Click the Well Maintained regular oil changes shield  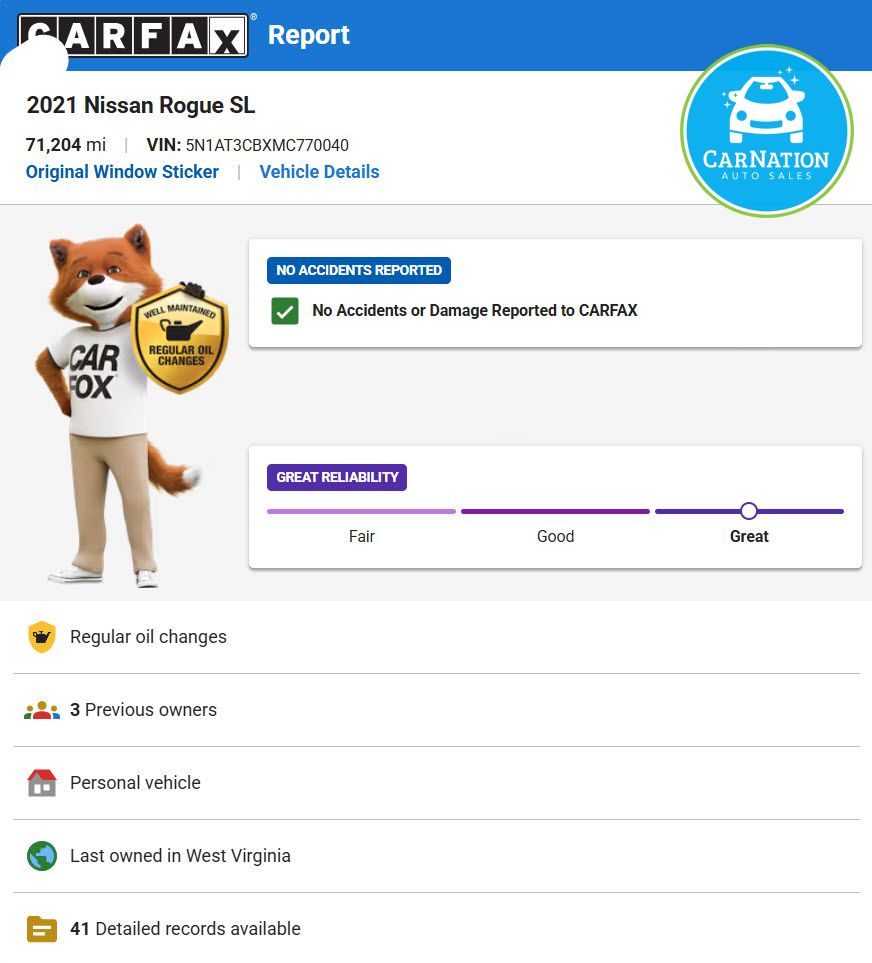click(x=181, y=338)
